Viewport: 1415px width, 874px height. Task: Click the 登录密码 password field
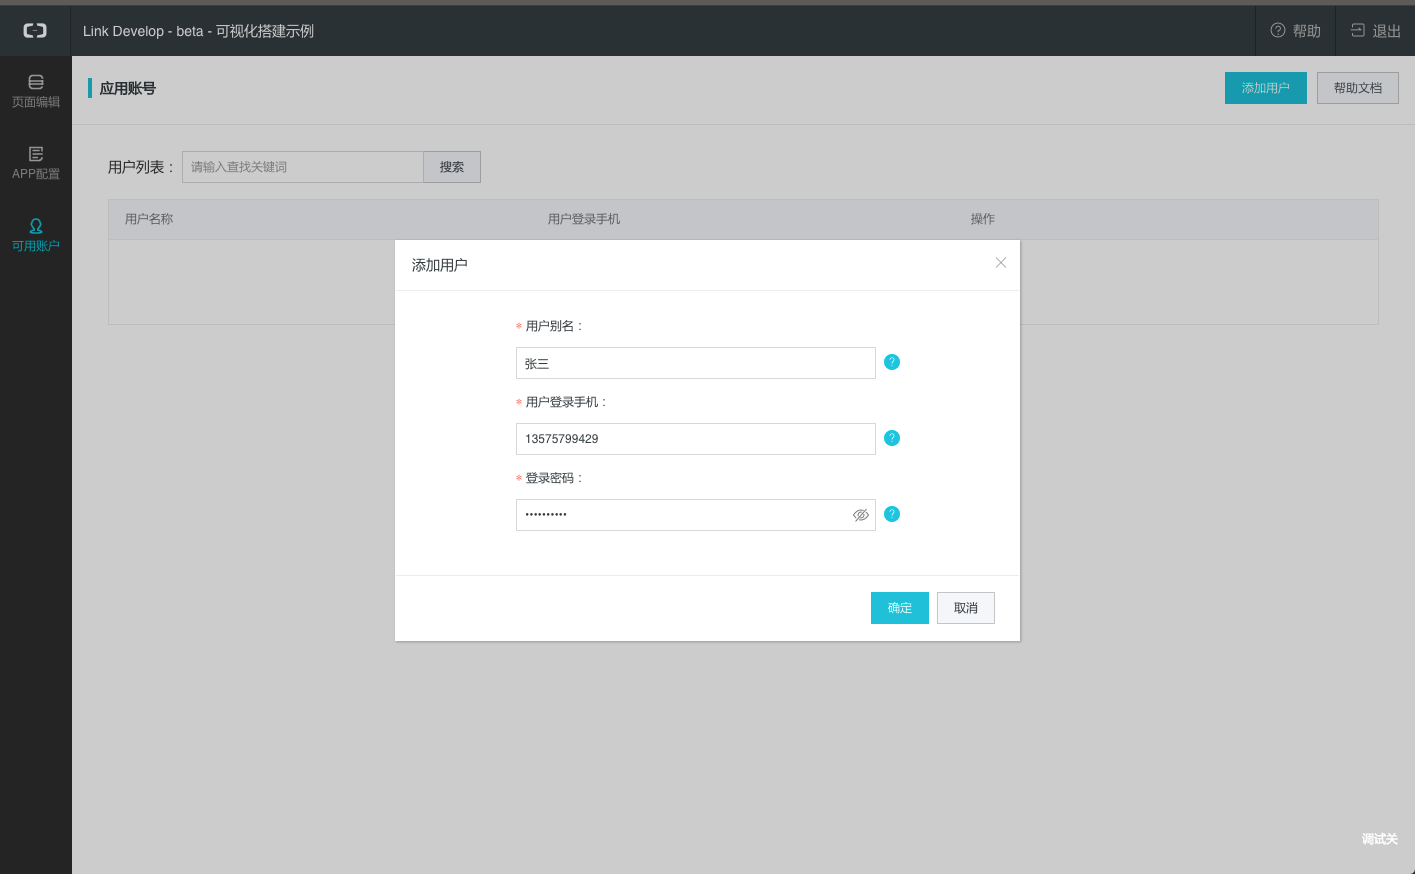coord(695,515)
